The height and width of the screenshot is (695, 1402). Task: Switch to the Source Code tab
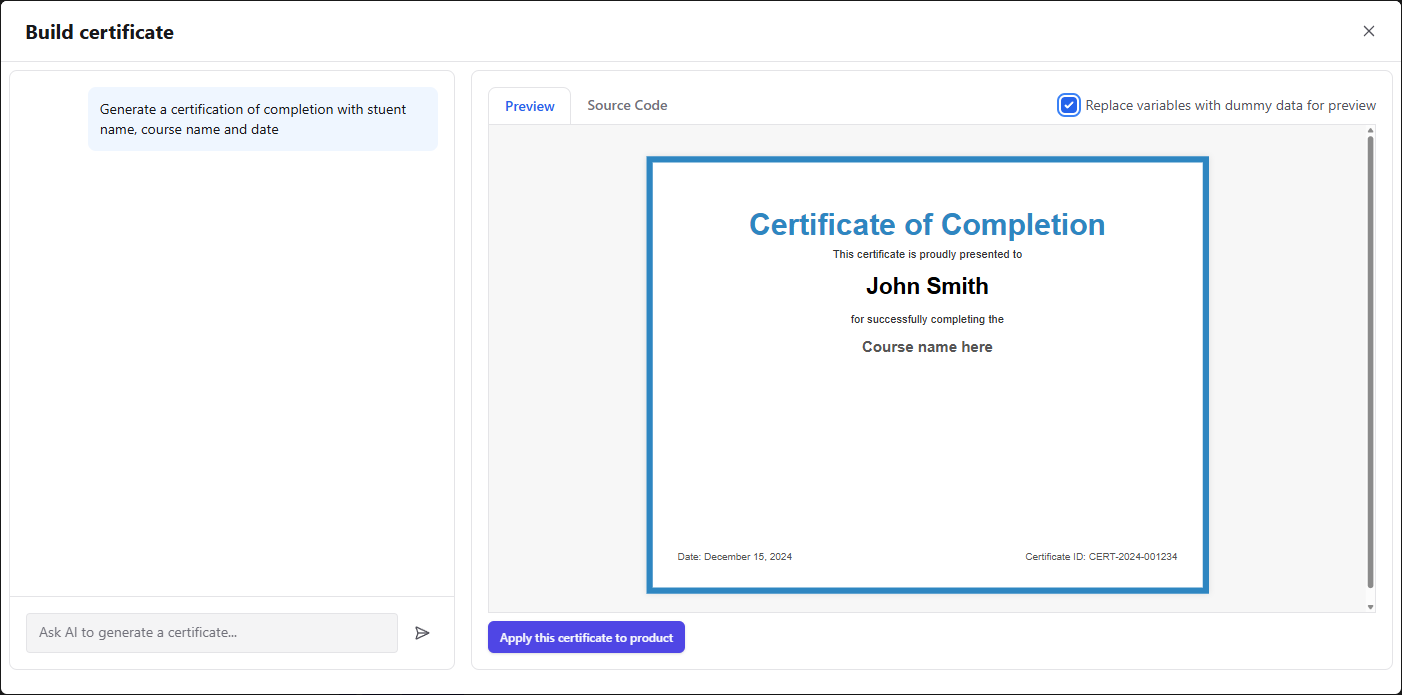pos(627,105)
